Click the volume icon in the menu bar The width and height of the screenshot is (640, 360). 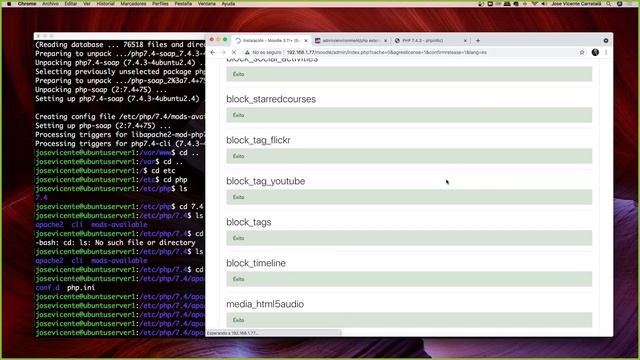[544, 4]
